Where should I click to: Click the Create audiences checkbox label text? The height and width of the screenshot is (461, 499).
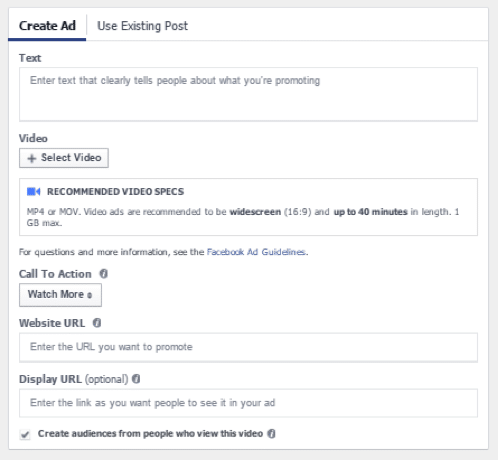coord(150,434)
